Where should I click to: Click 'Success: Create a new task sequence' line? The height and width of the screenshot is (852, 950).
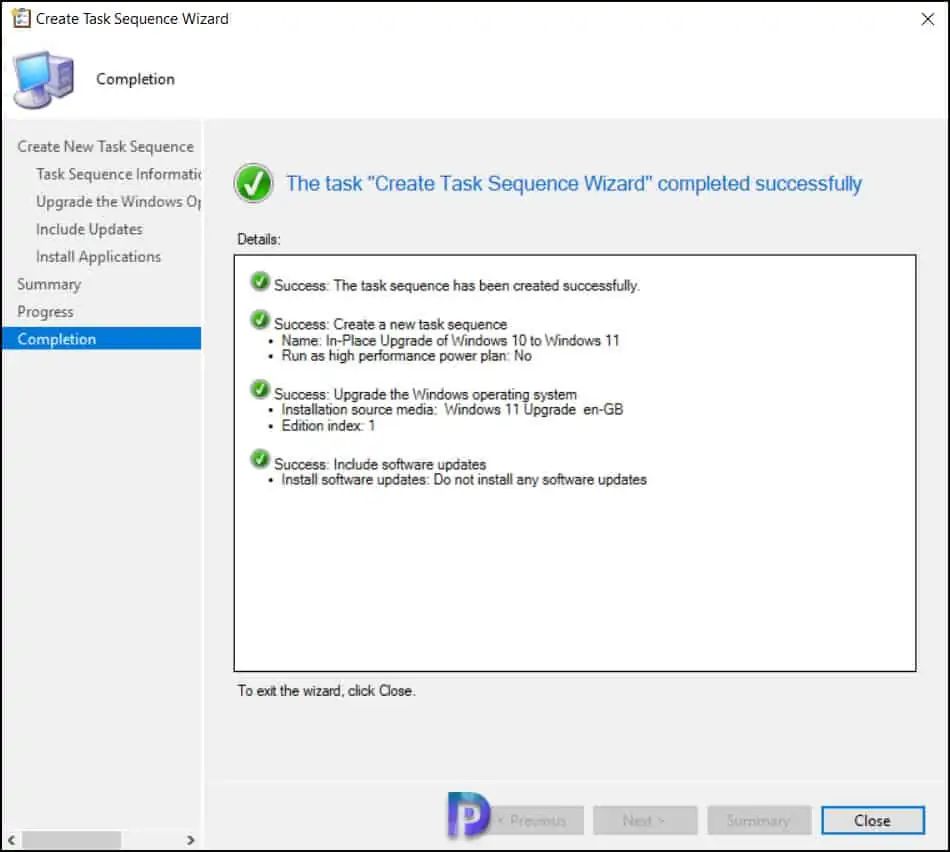point(390,324)
